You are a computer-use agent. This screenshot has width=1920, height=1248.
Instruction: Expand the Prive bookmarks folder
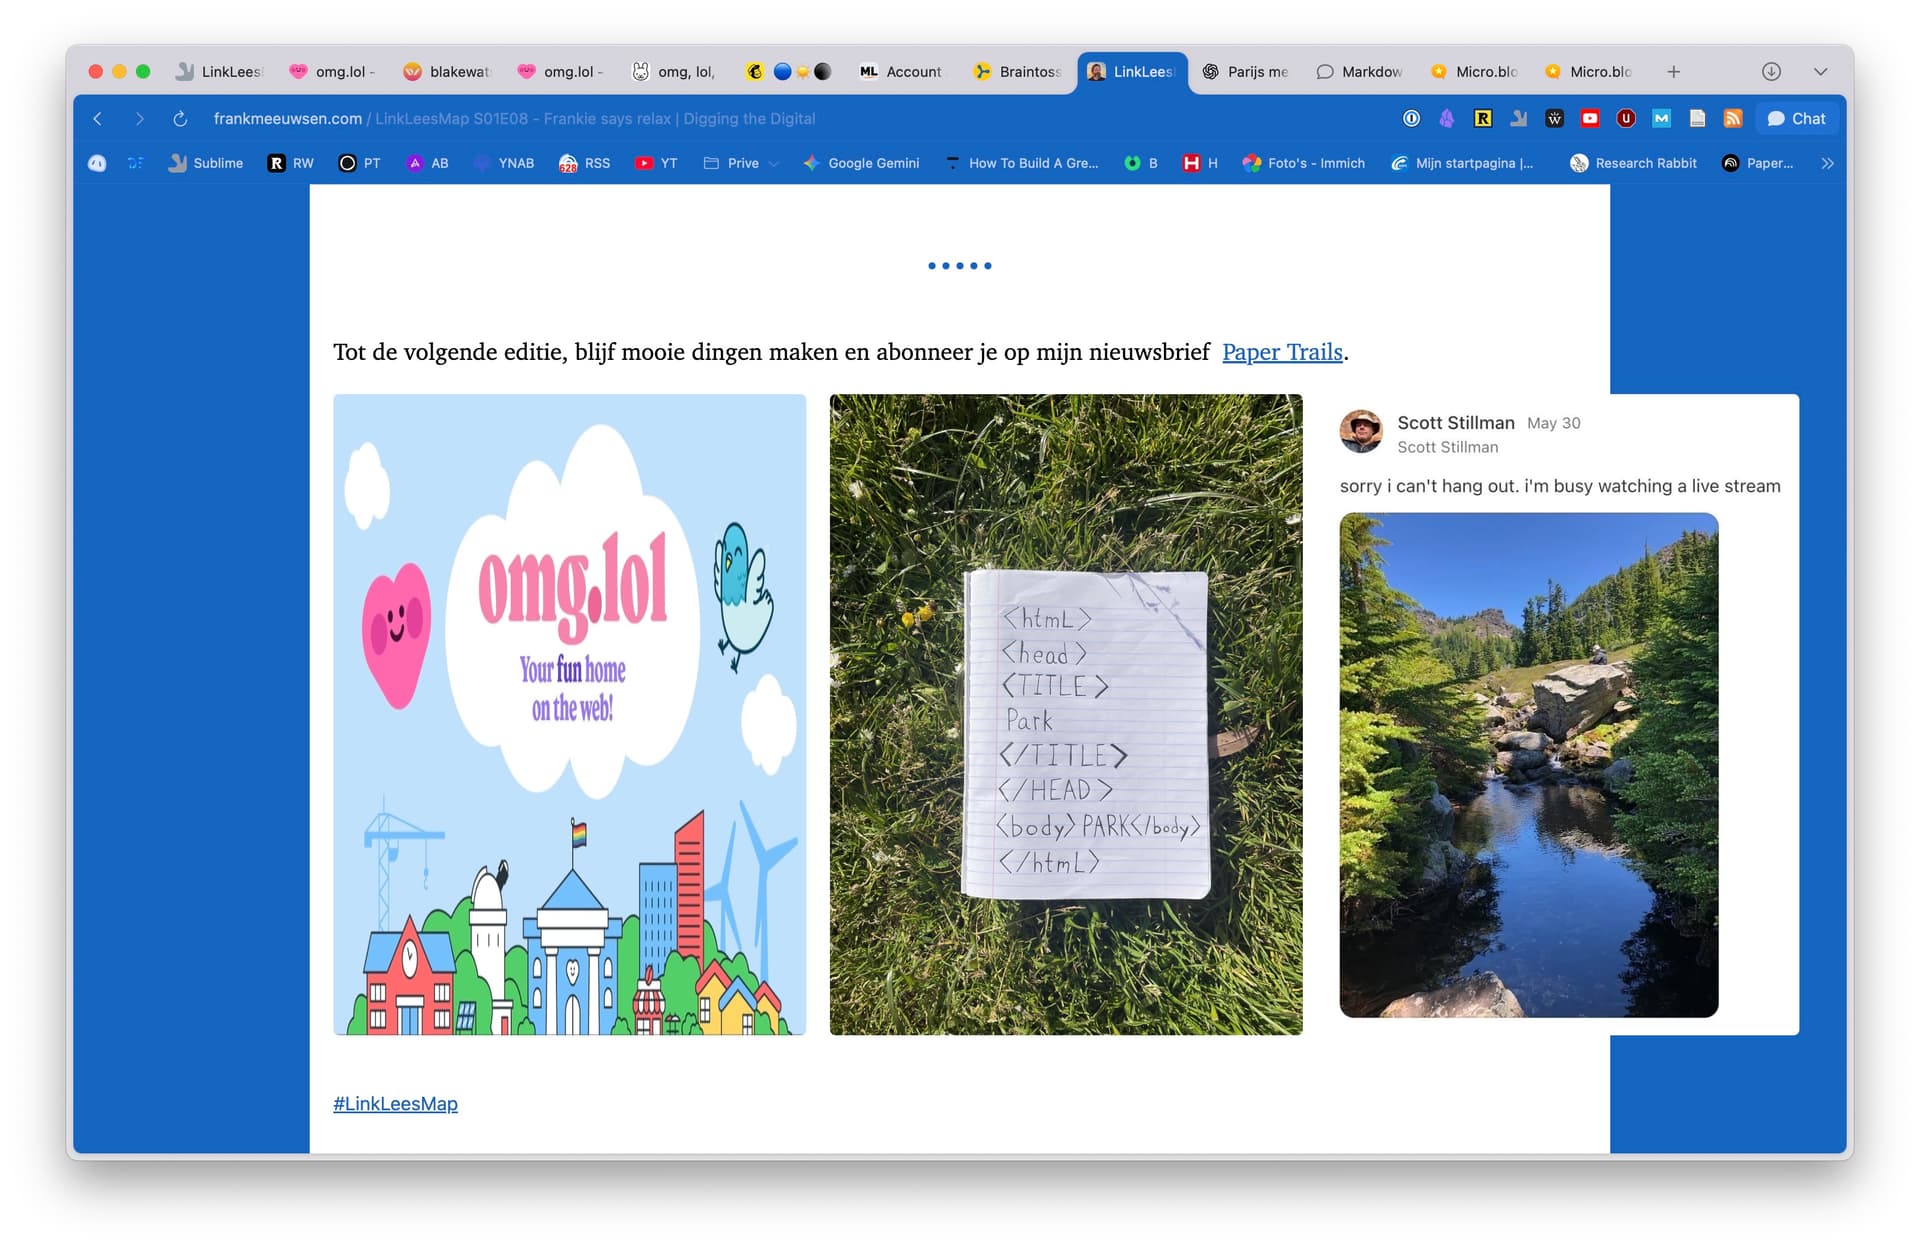tap(741, 163)
